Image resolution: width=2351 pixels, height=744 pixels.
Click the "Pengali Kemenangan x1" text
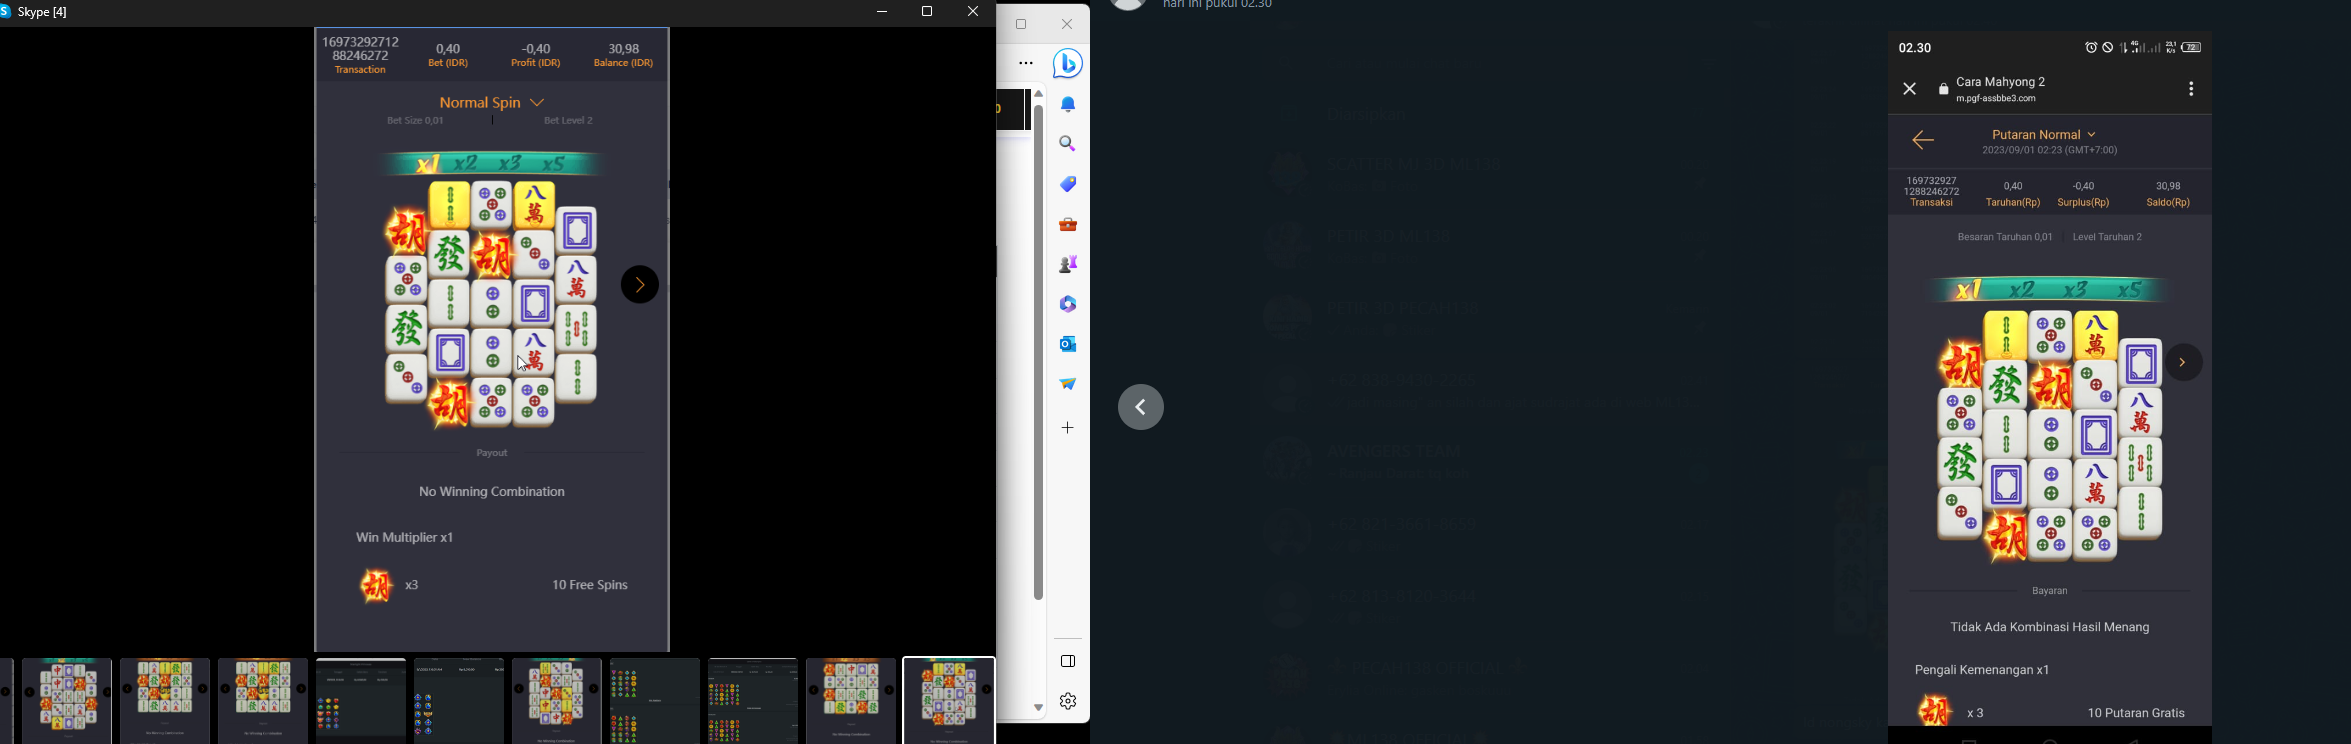(1982, 670)
